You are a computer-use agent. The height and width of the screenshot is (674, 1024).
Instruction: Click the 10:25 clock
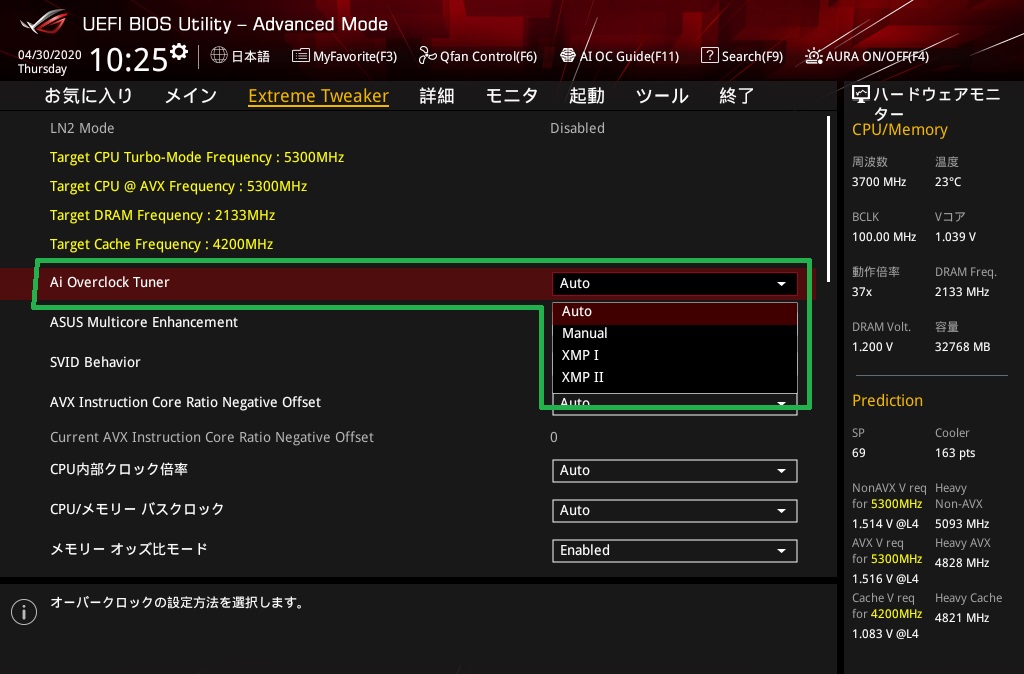point(129,60)
